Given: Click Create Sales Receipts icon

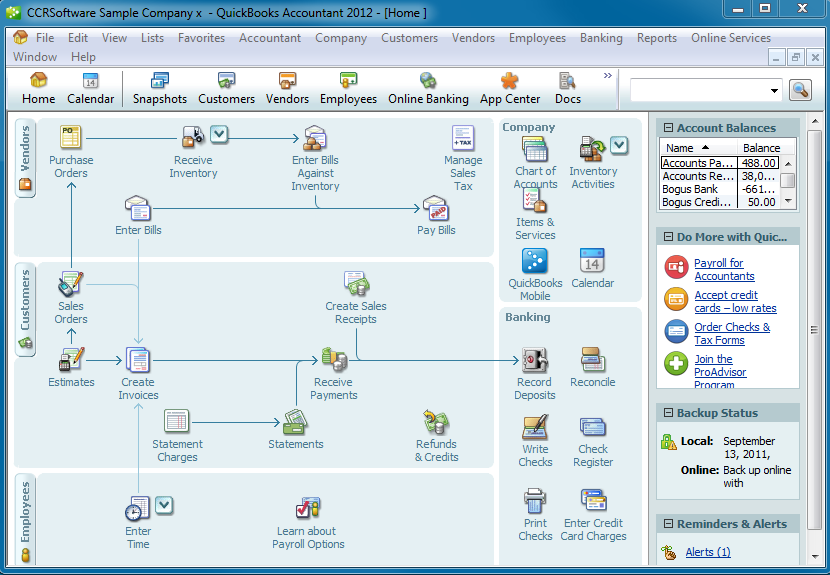Looking at the screenshot, I should click(356, 284).
